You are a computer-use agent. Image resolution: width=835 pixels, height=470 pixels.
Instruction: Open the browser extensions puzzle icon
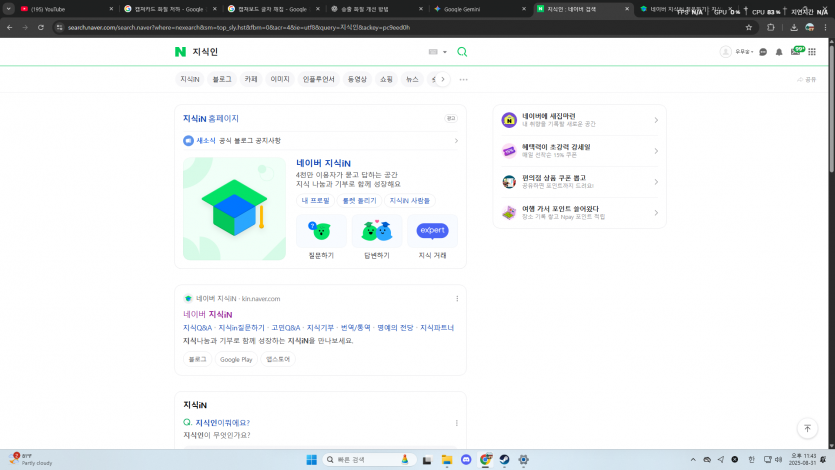pos(771,27)
